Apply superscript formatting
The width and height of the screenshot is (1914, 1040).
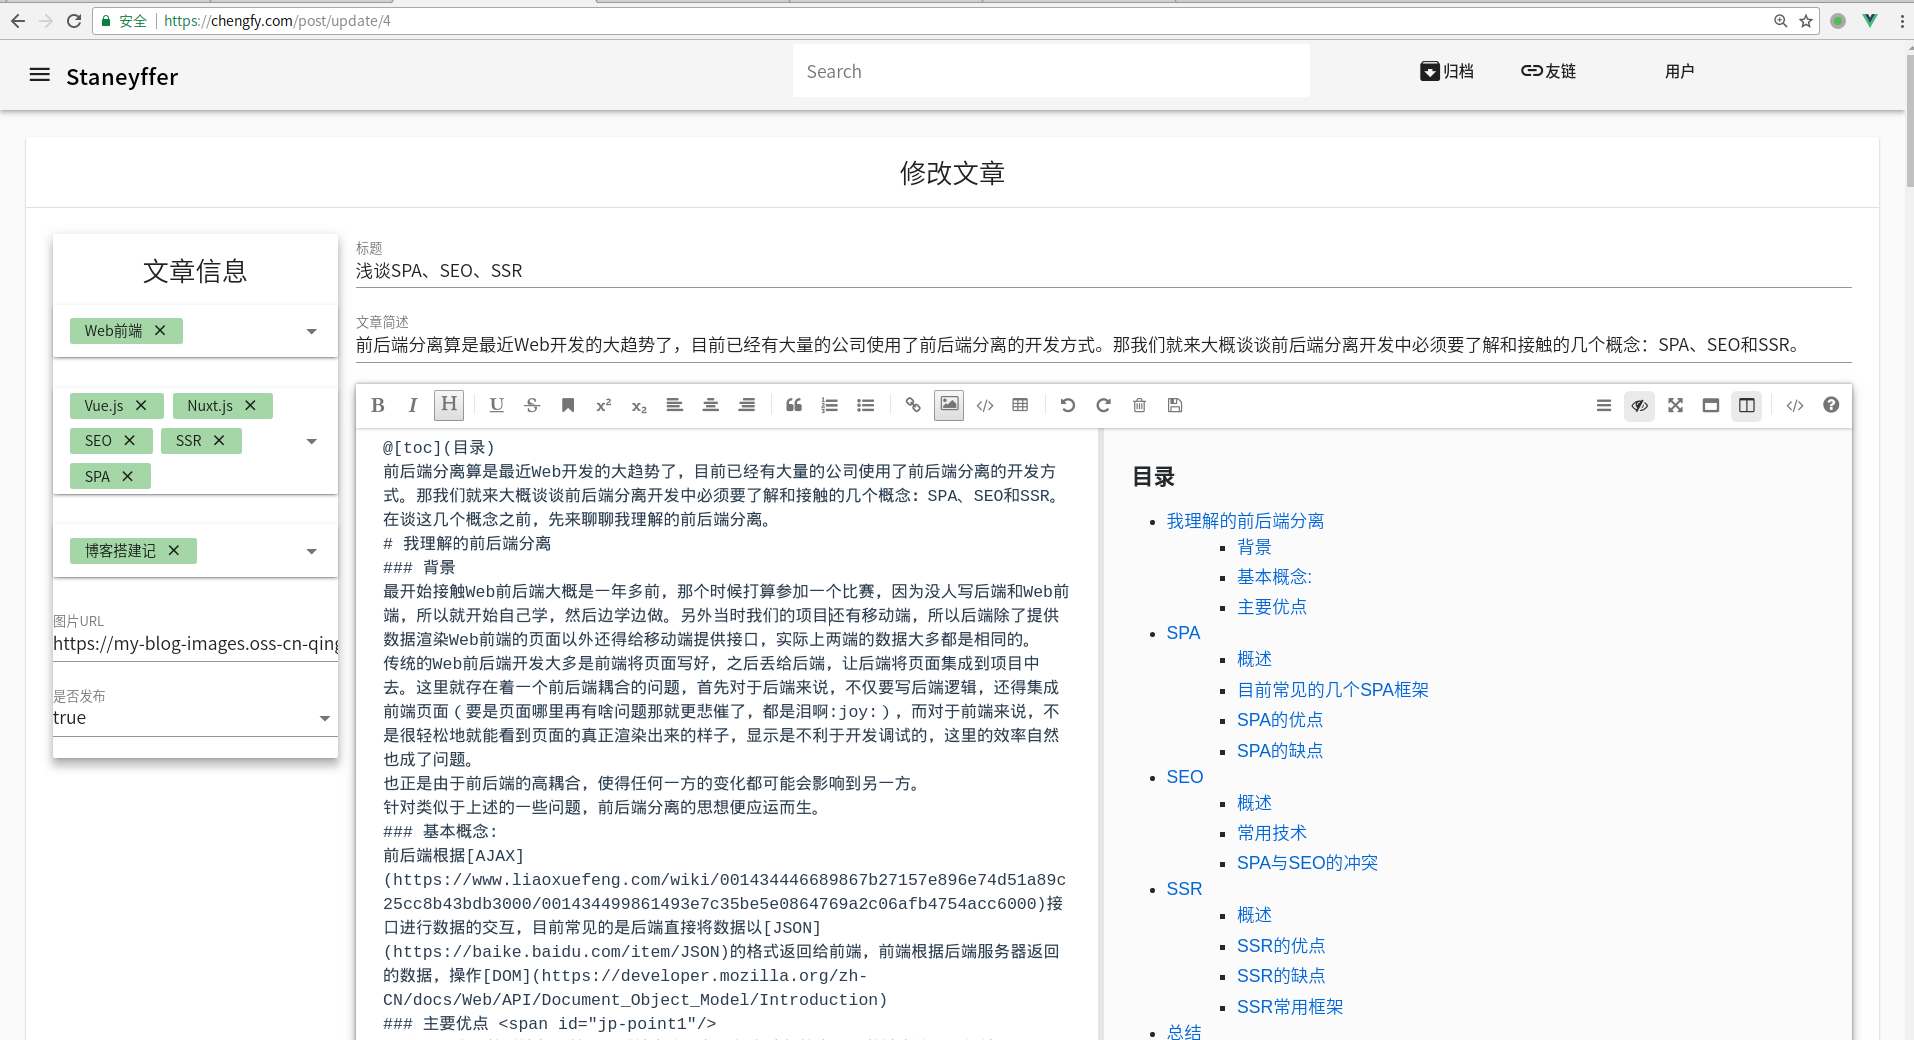pos(603,405)
